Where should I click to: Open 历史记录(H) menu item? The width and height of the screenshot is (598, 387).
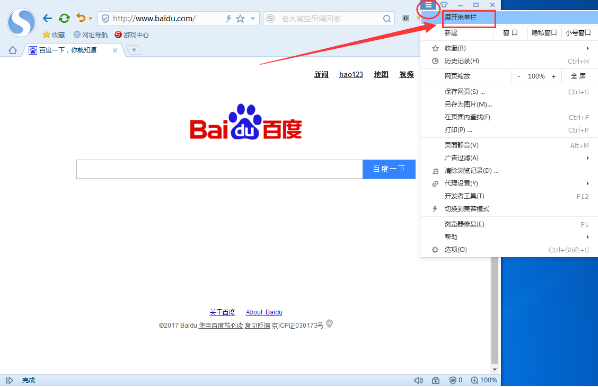pos(509,61)
